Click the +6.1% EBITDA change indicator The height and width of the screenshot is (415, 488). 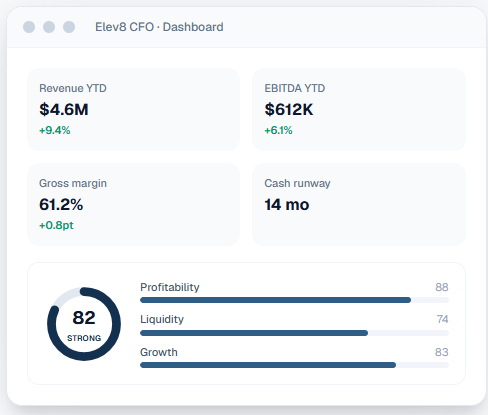[278, 130]
